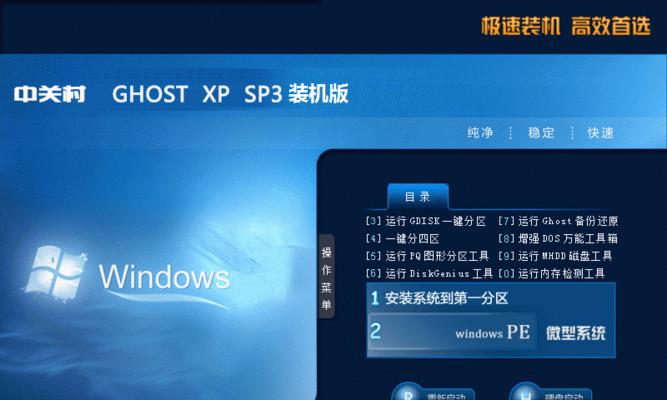Choose 安装系统到第一分区 option
This screenshot has height=400, width=667.
pos(446,298)
